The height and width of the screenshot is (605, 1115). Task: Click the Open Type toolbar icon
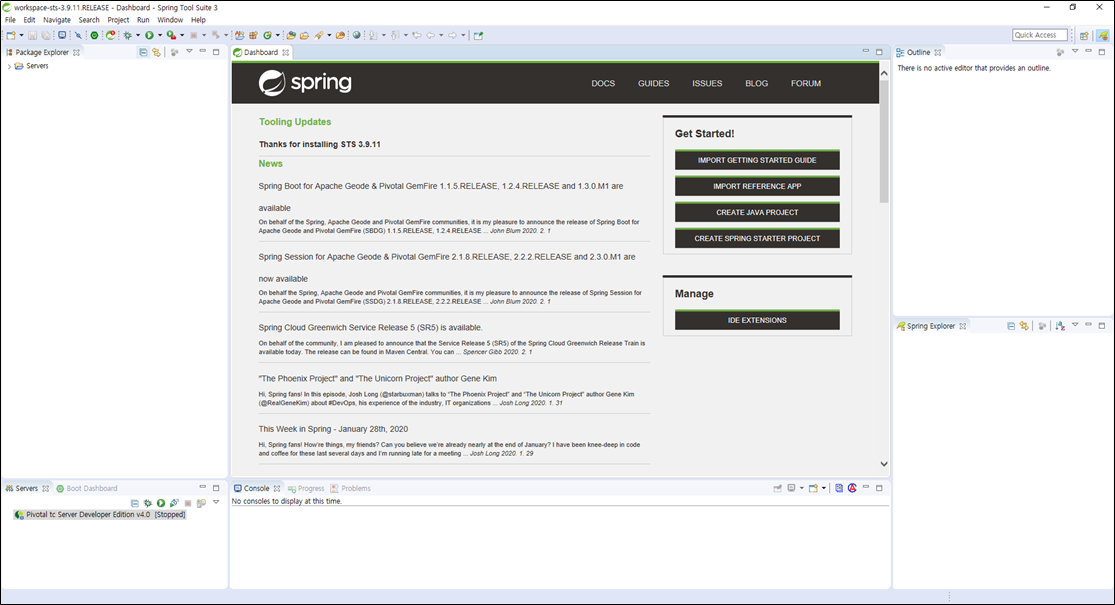(x=291, y=35)
